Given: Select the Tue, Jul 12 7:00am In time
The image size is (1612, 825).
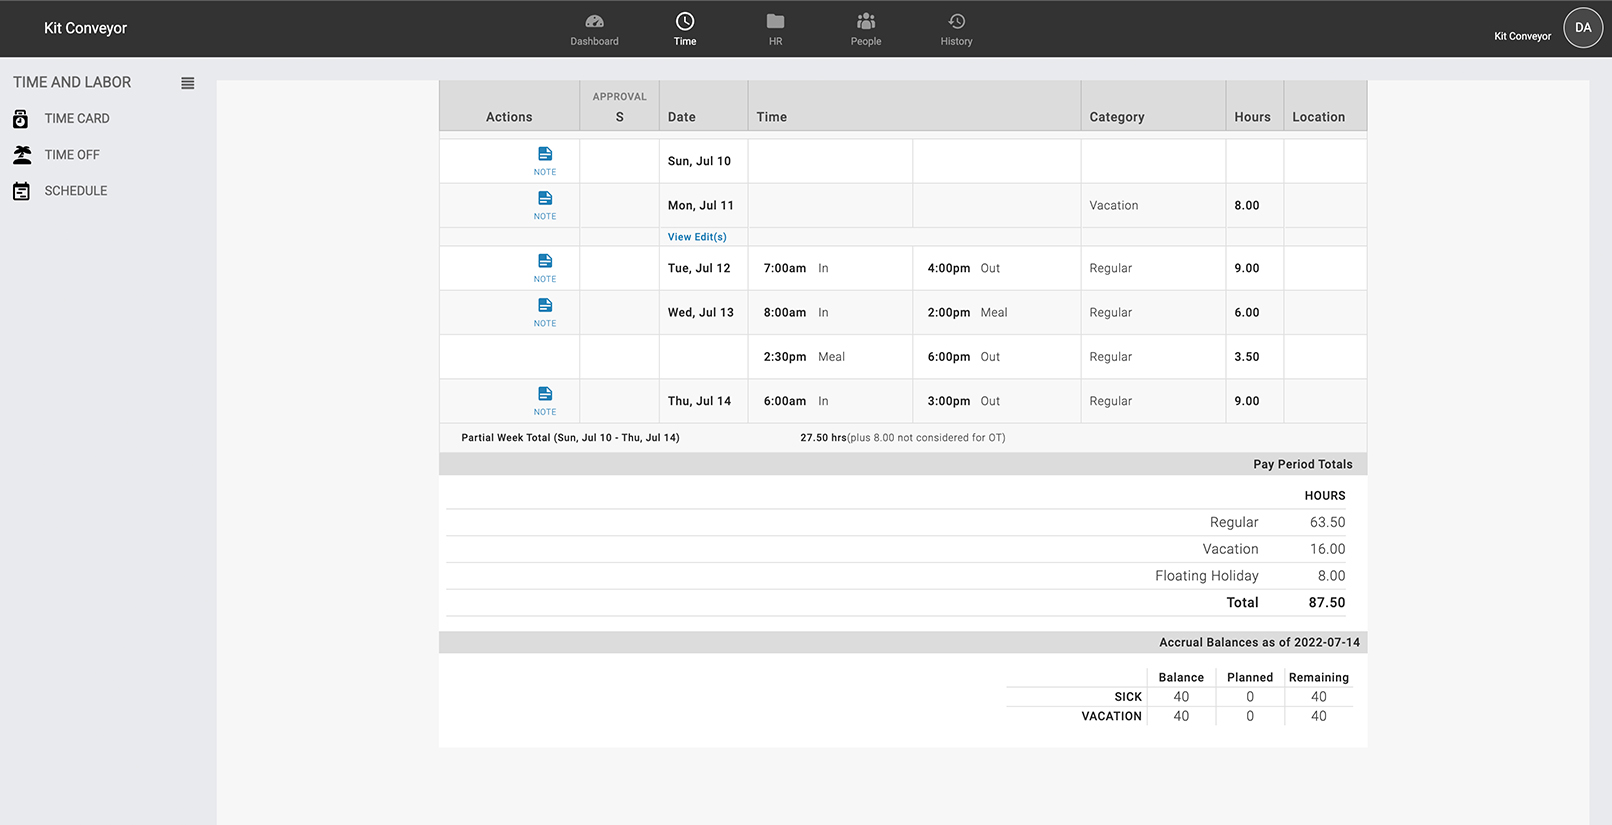Looking at the screenshot, I should click(x=785, y=268).
